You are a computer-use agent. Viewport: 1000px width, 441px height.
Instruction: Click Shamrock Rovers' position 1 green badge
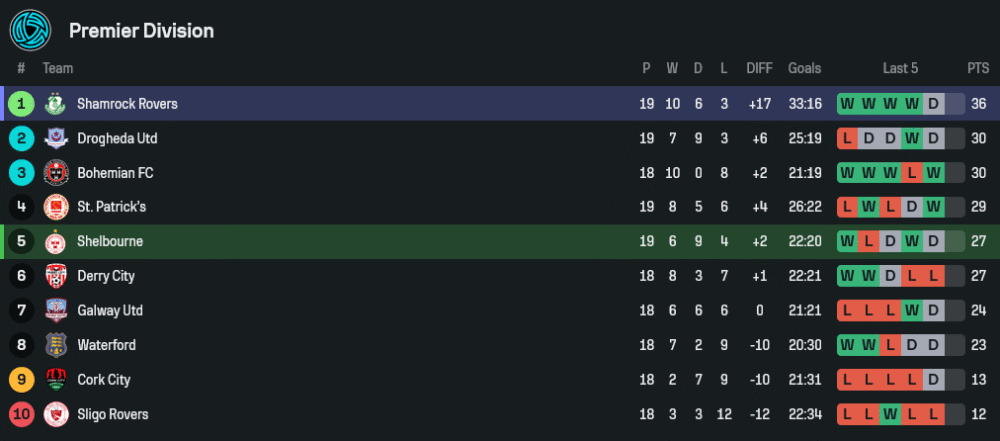(x=21, y=104)
